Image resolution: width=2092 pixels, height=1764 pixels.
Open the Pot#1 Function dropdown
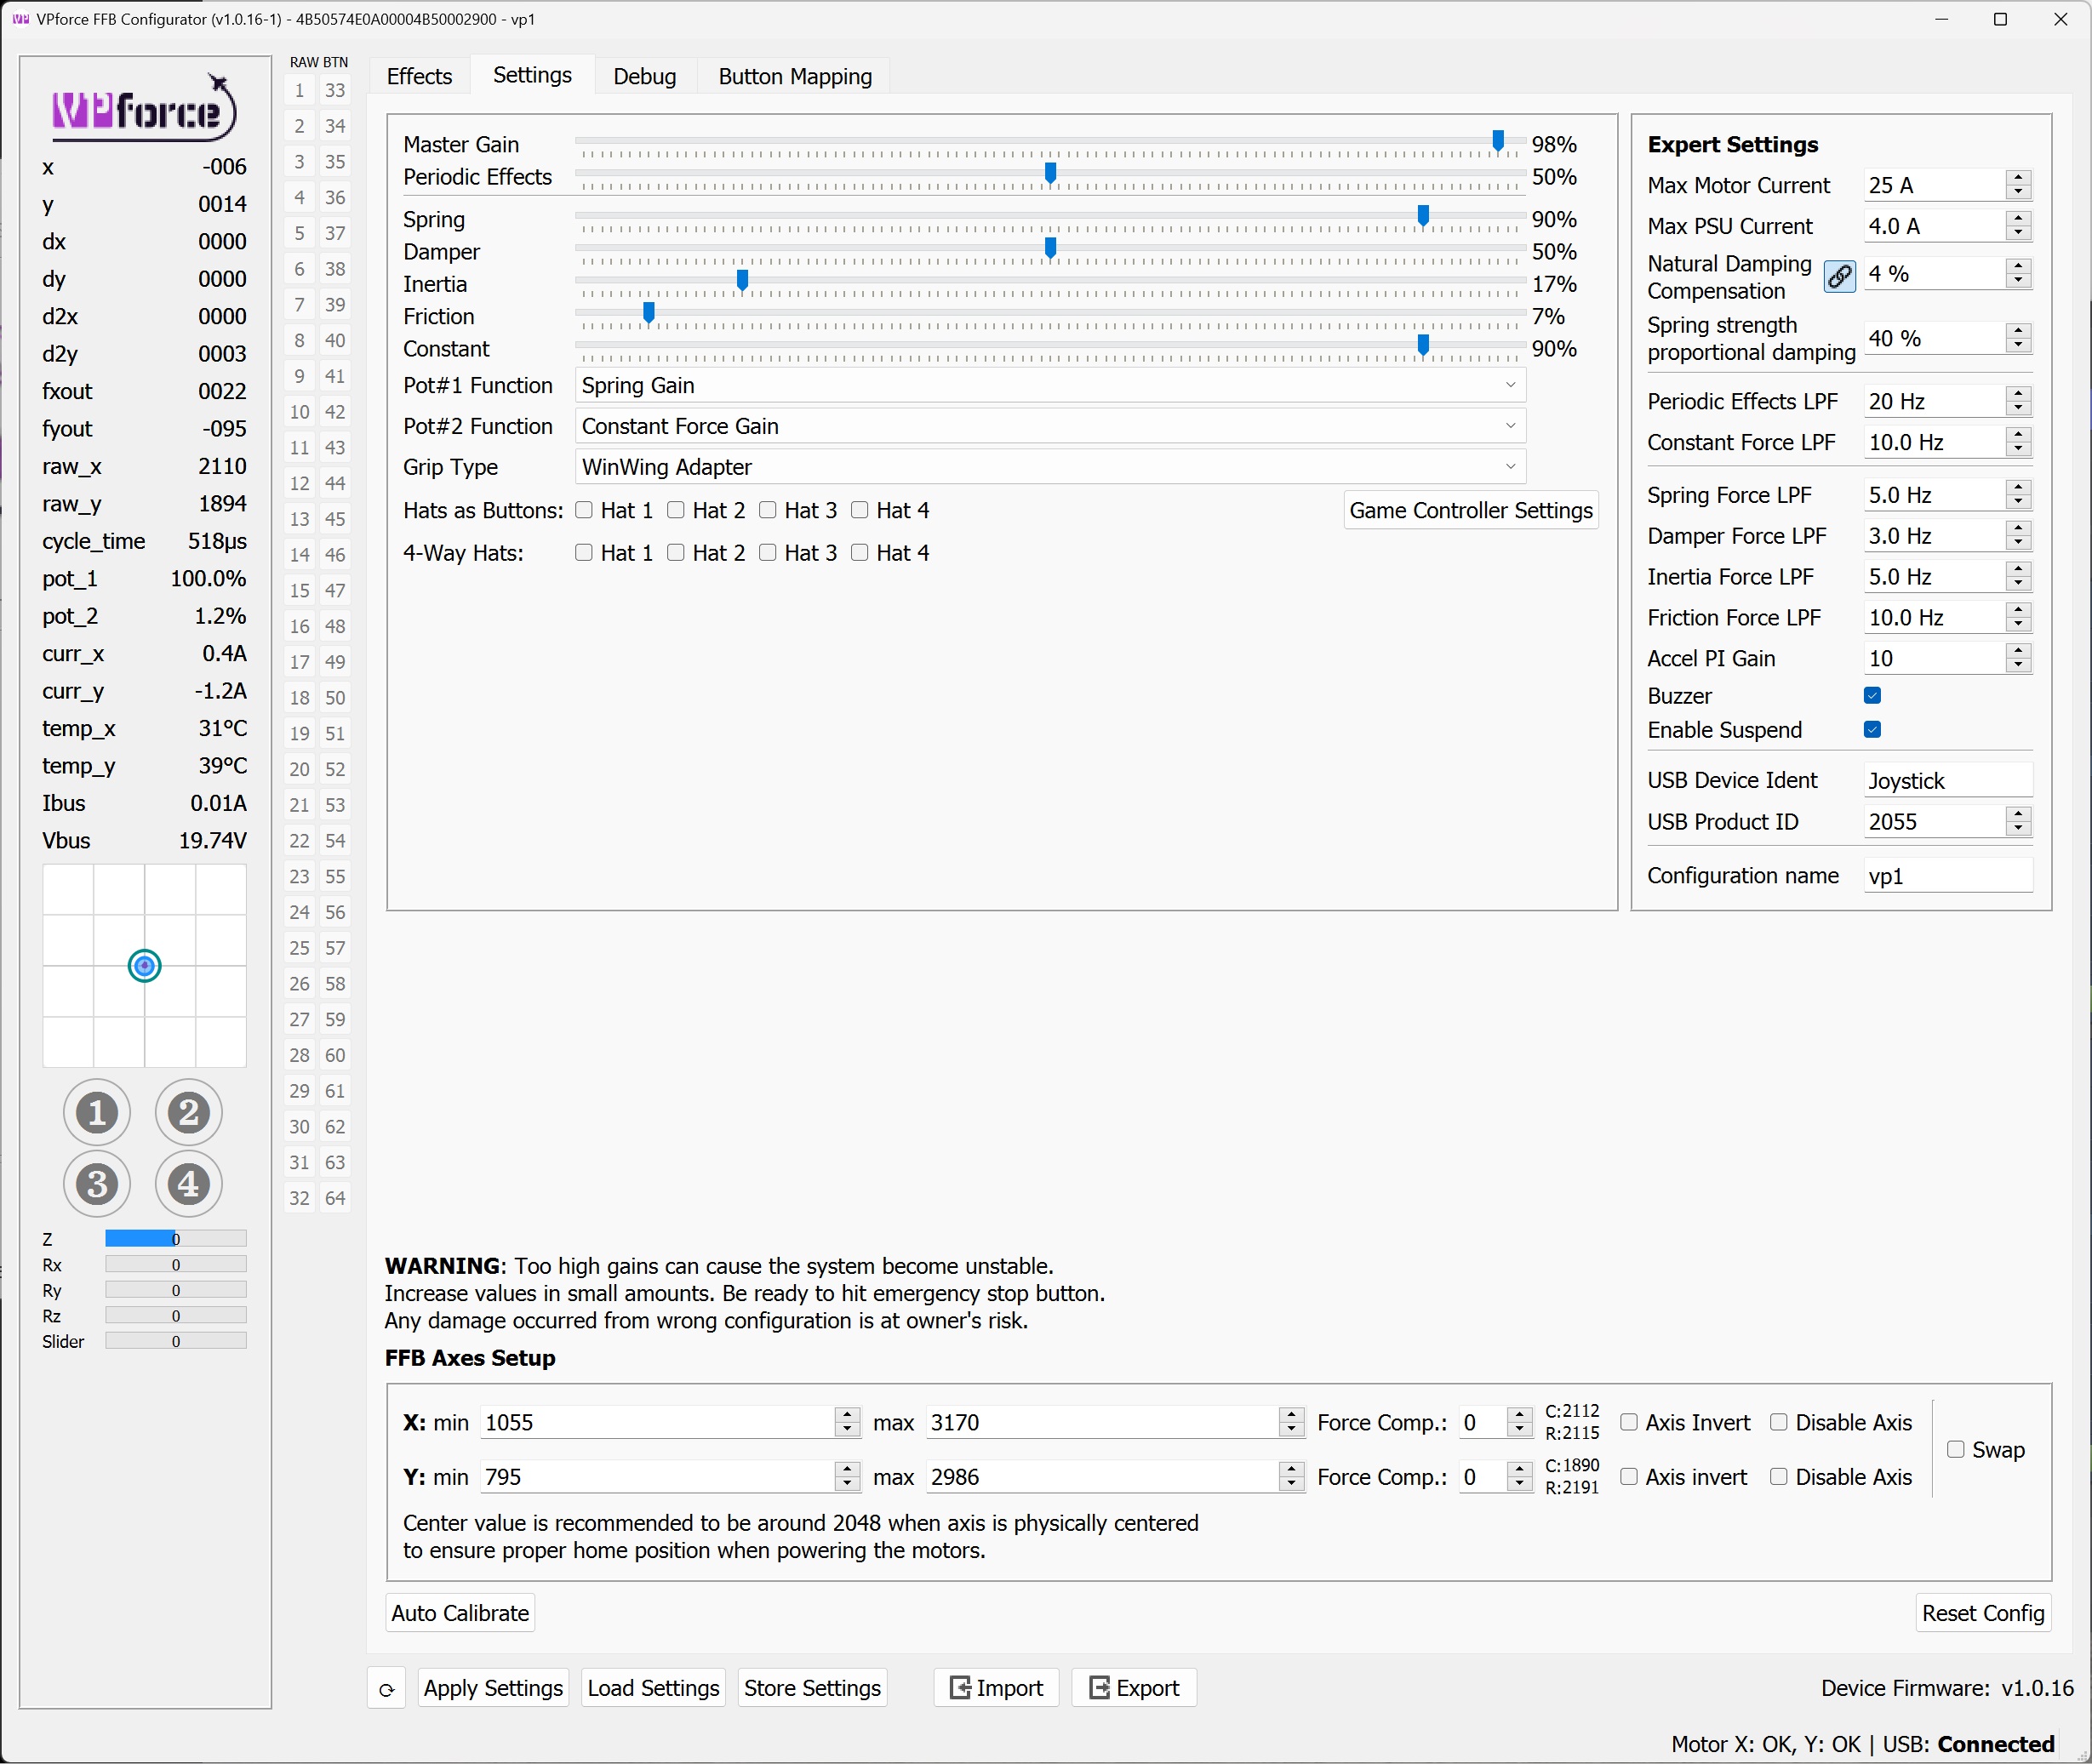click(1050, 385)
